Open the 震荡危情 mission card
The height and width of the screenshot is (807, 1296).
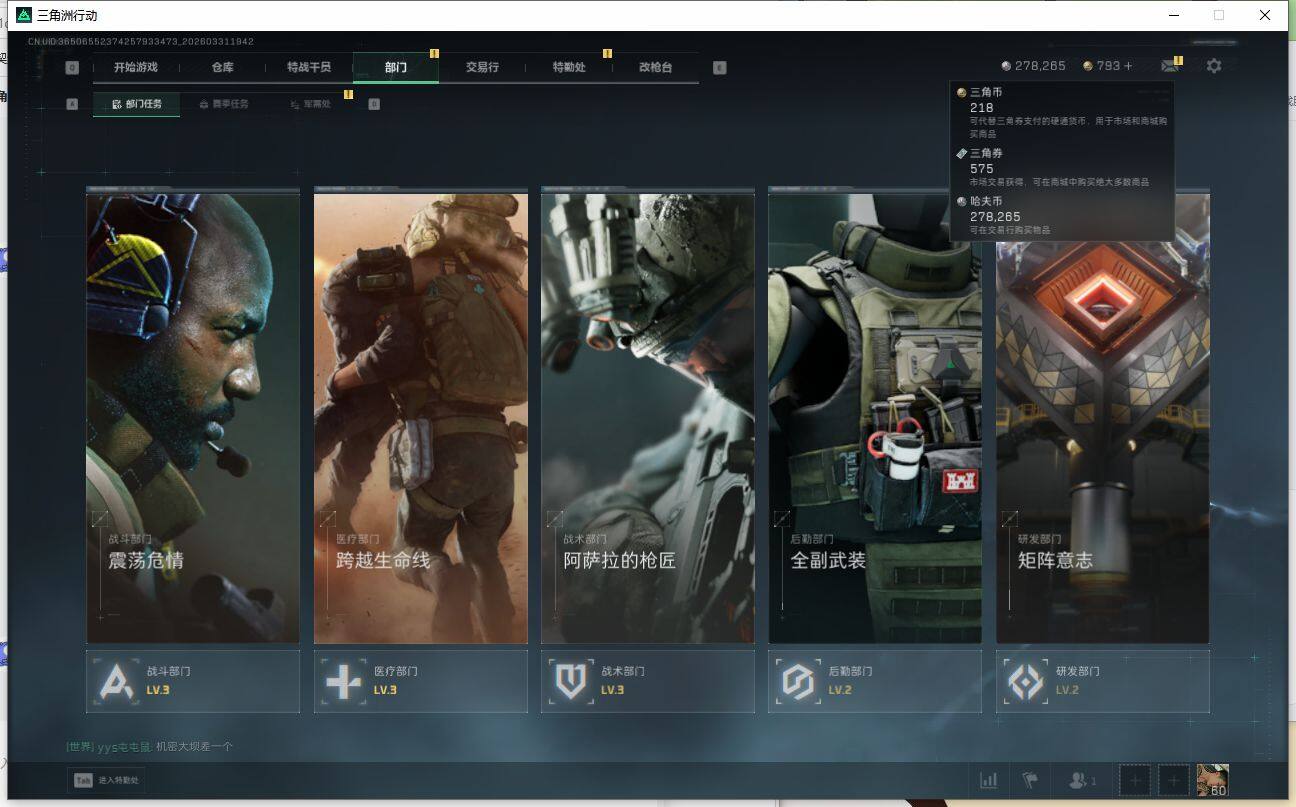click(193, 418)
